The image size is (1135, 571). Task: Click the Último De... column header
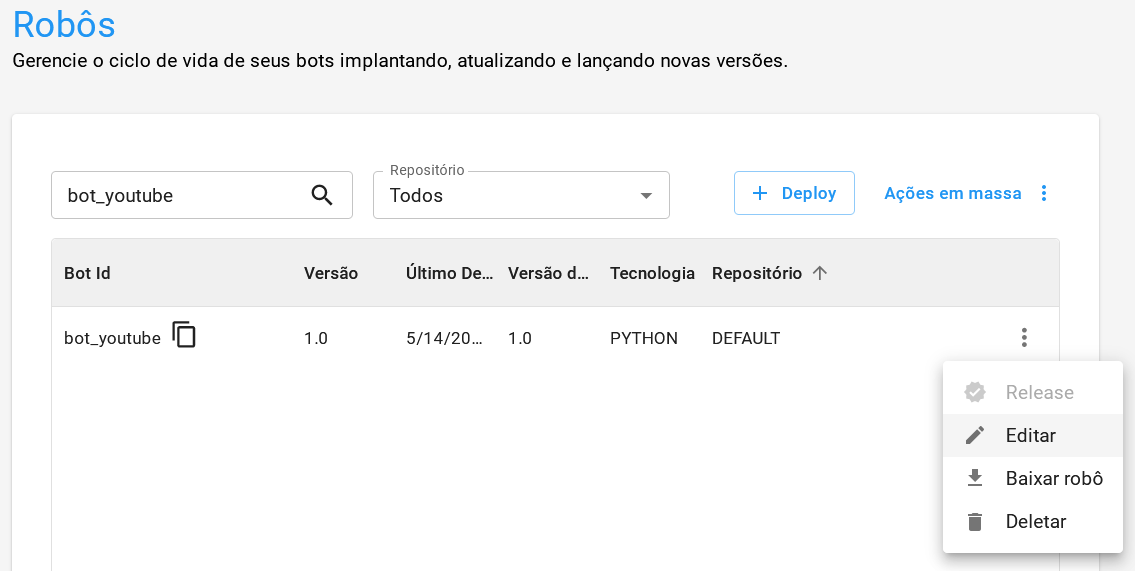(x=449, y=273)
